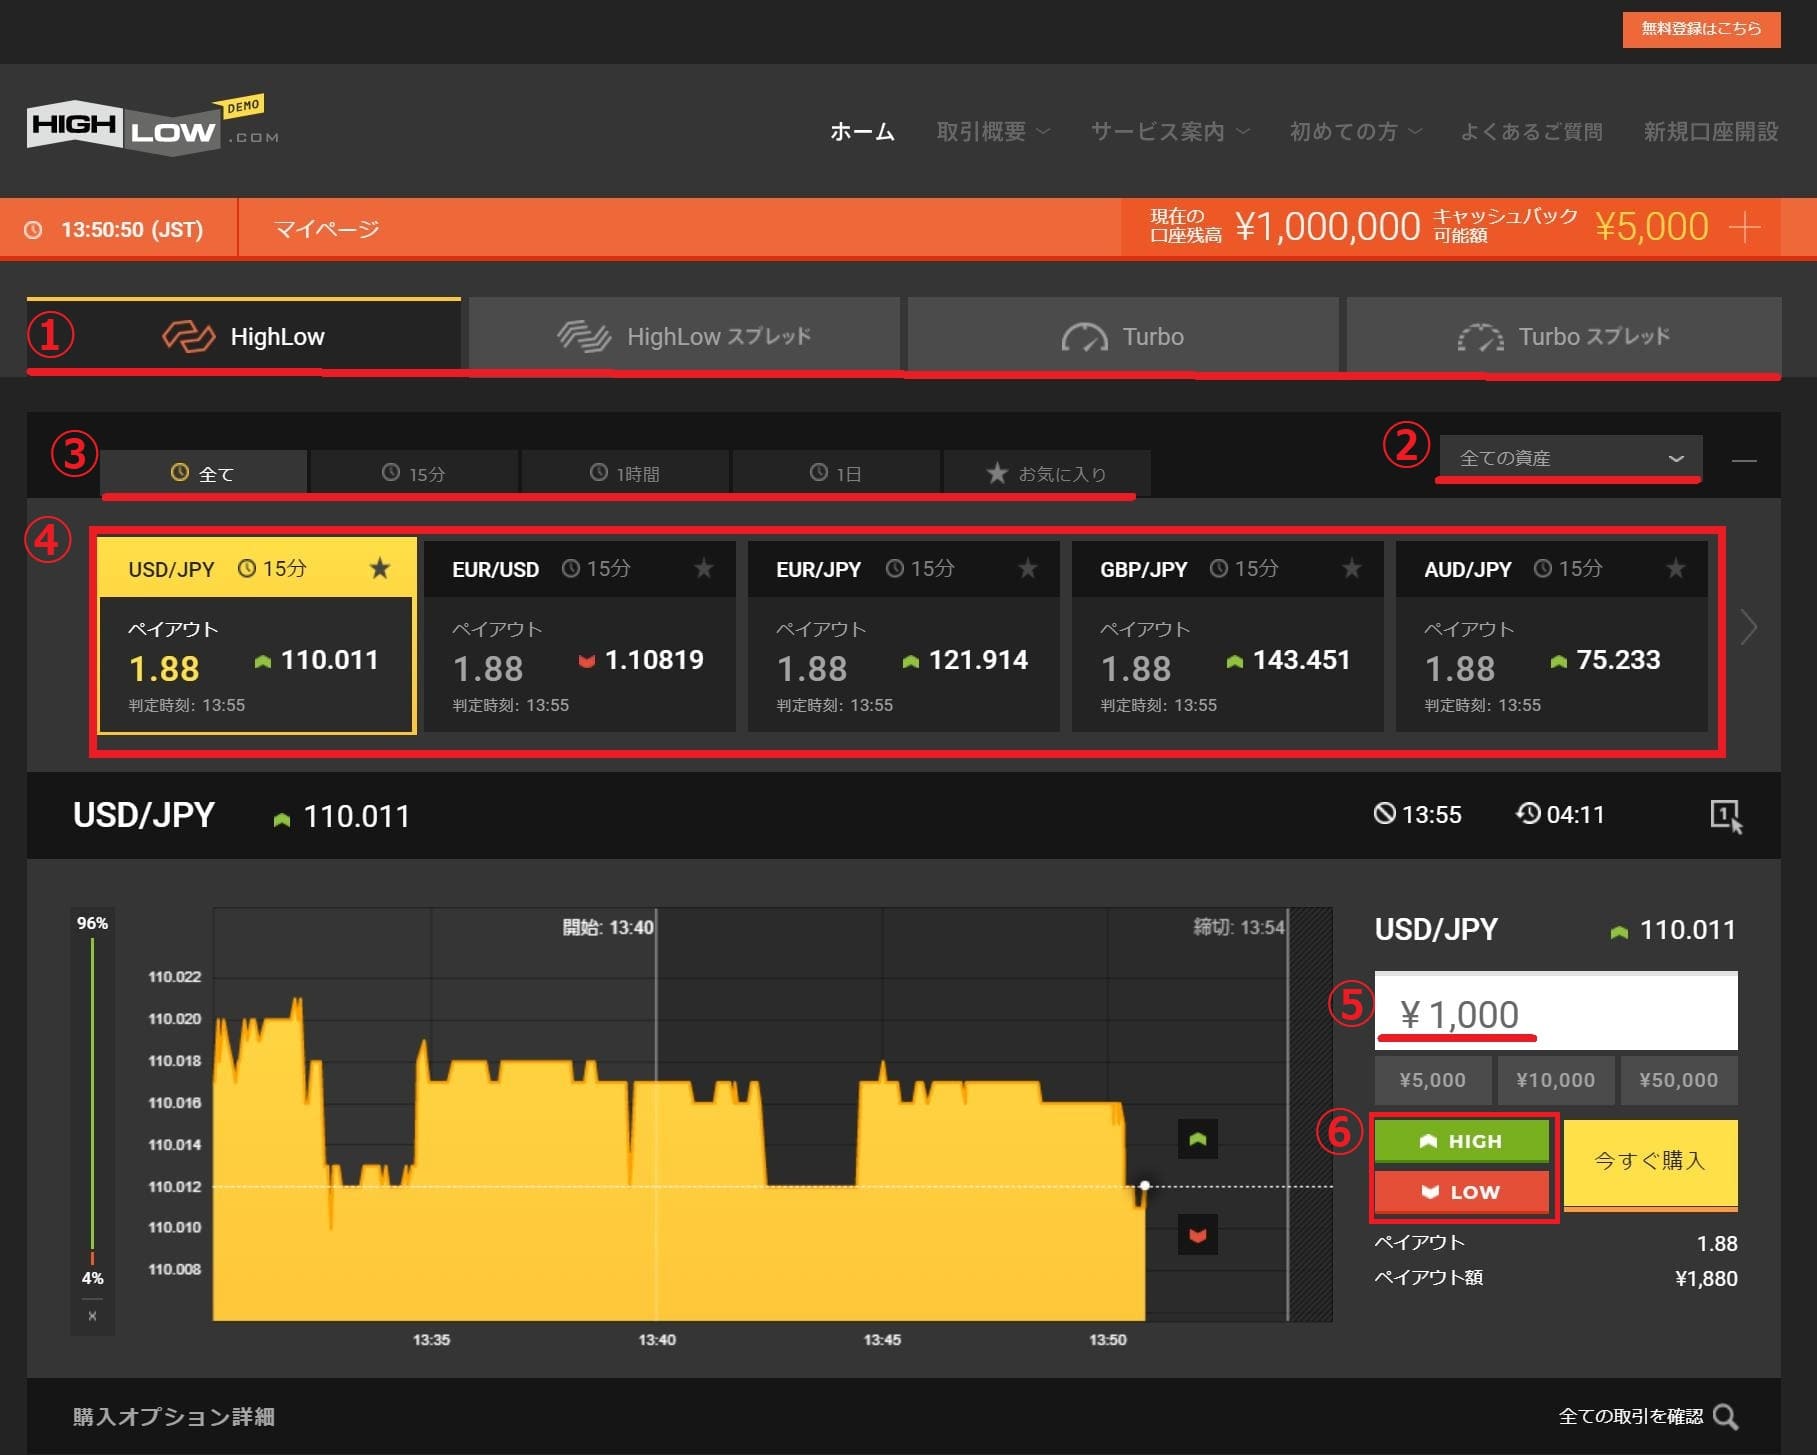
Task: Toggle one-click trading icon
Action: point(1726,816)
